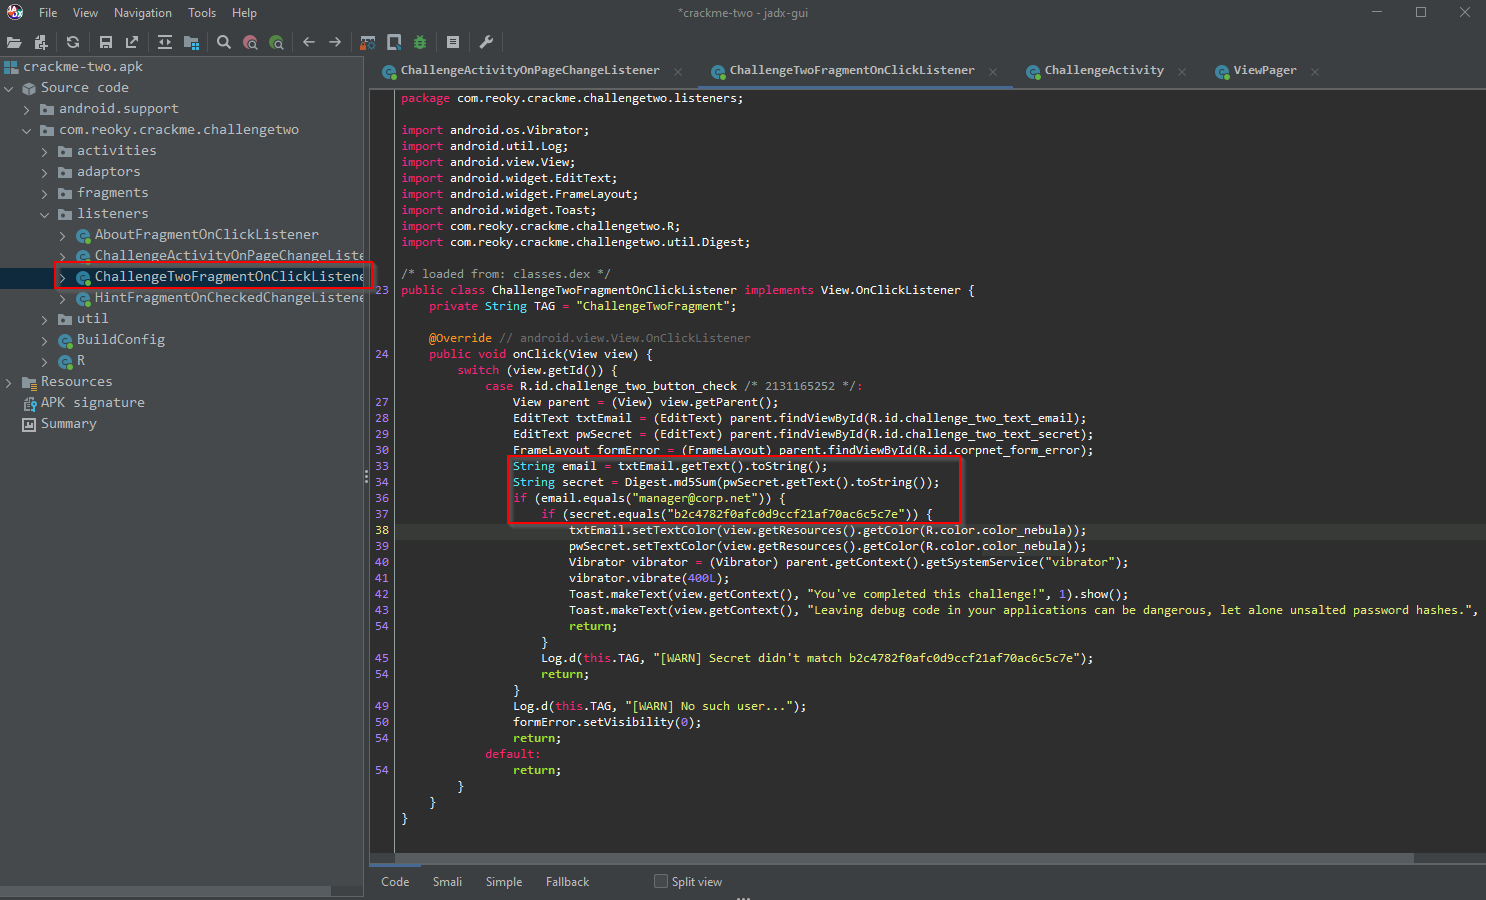Click the jadx-gui app logo in title bar
Viewport: 1486px width, 900px height.
point(15,12)
